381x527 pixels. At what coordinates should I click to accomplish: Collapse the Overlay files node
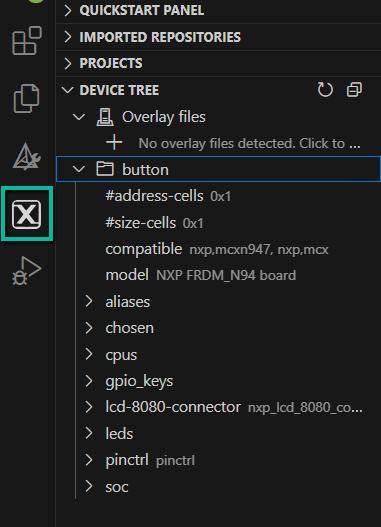coord(79,117)
